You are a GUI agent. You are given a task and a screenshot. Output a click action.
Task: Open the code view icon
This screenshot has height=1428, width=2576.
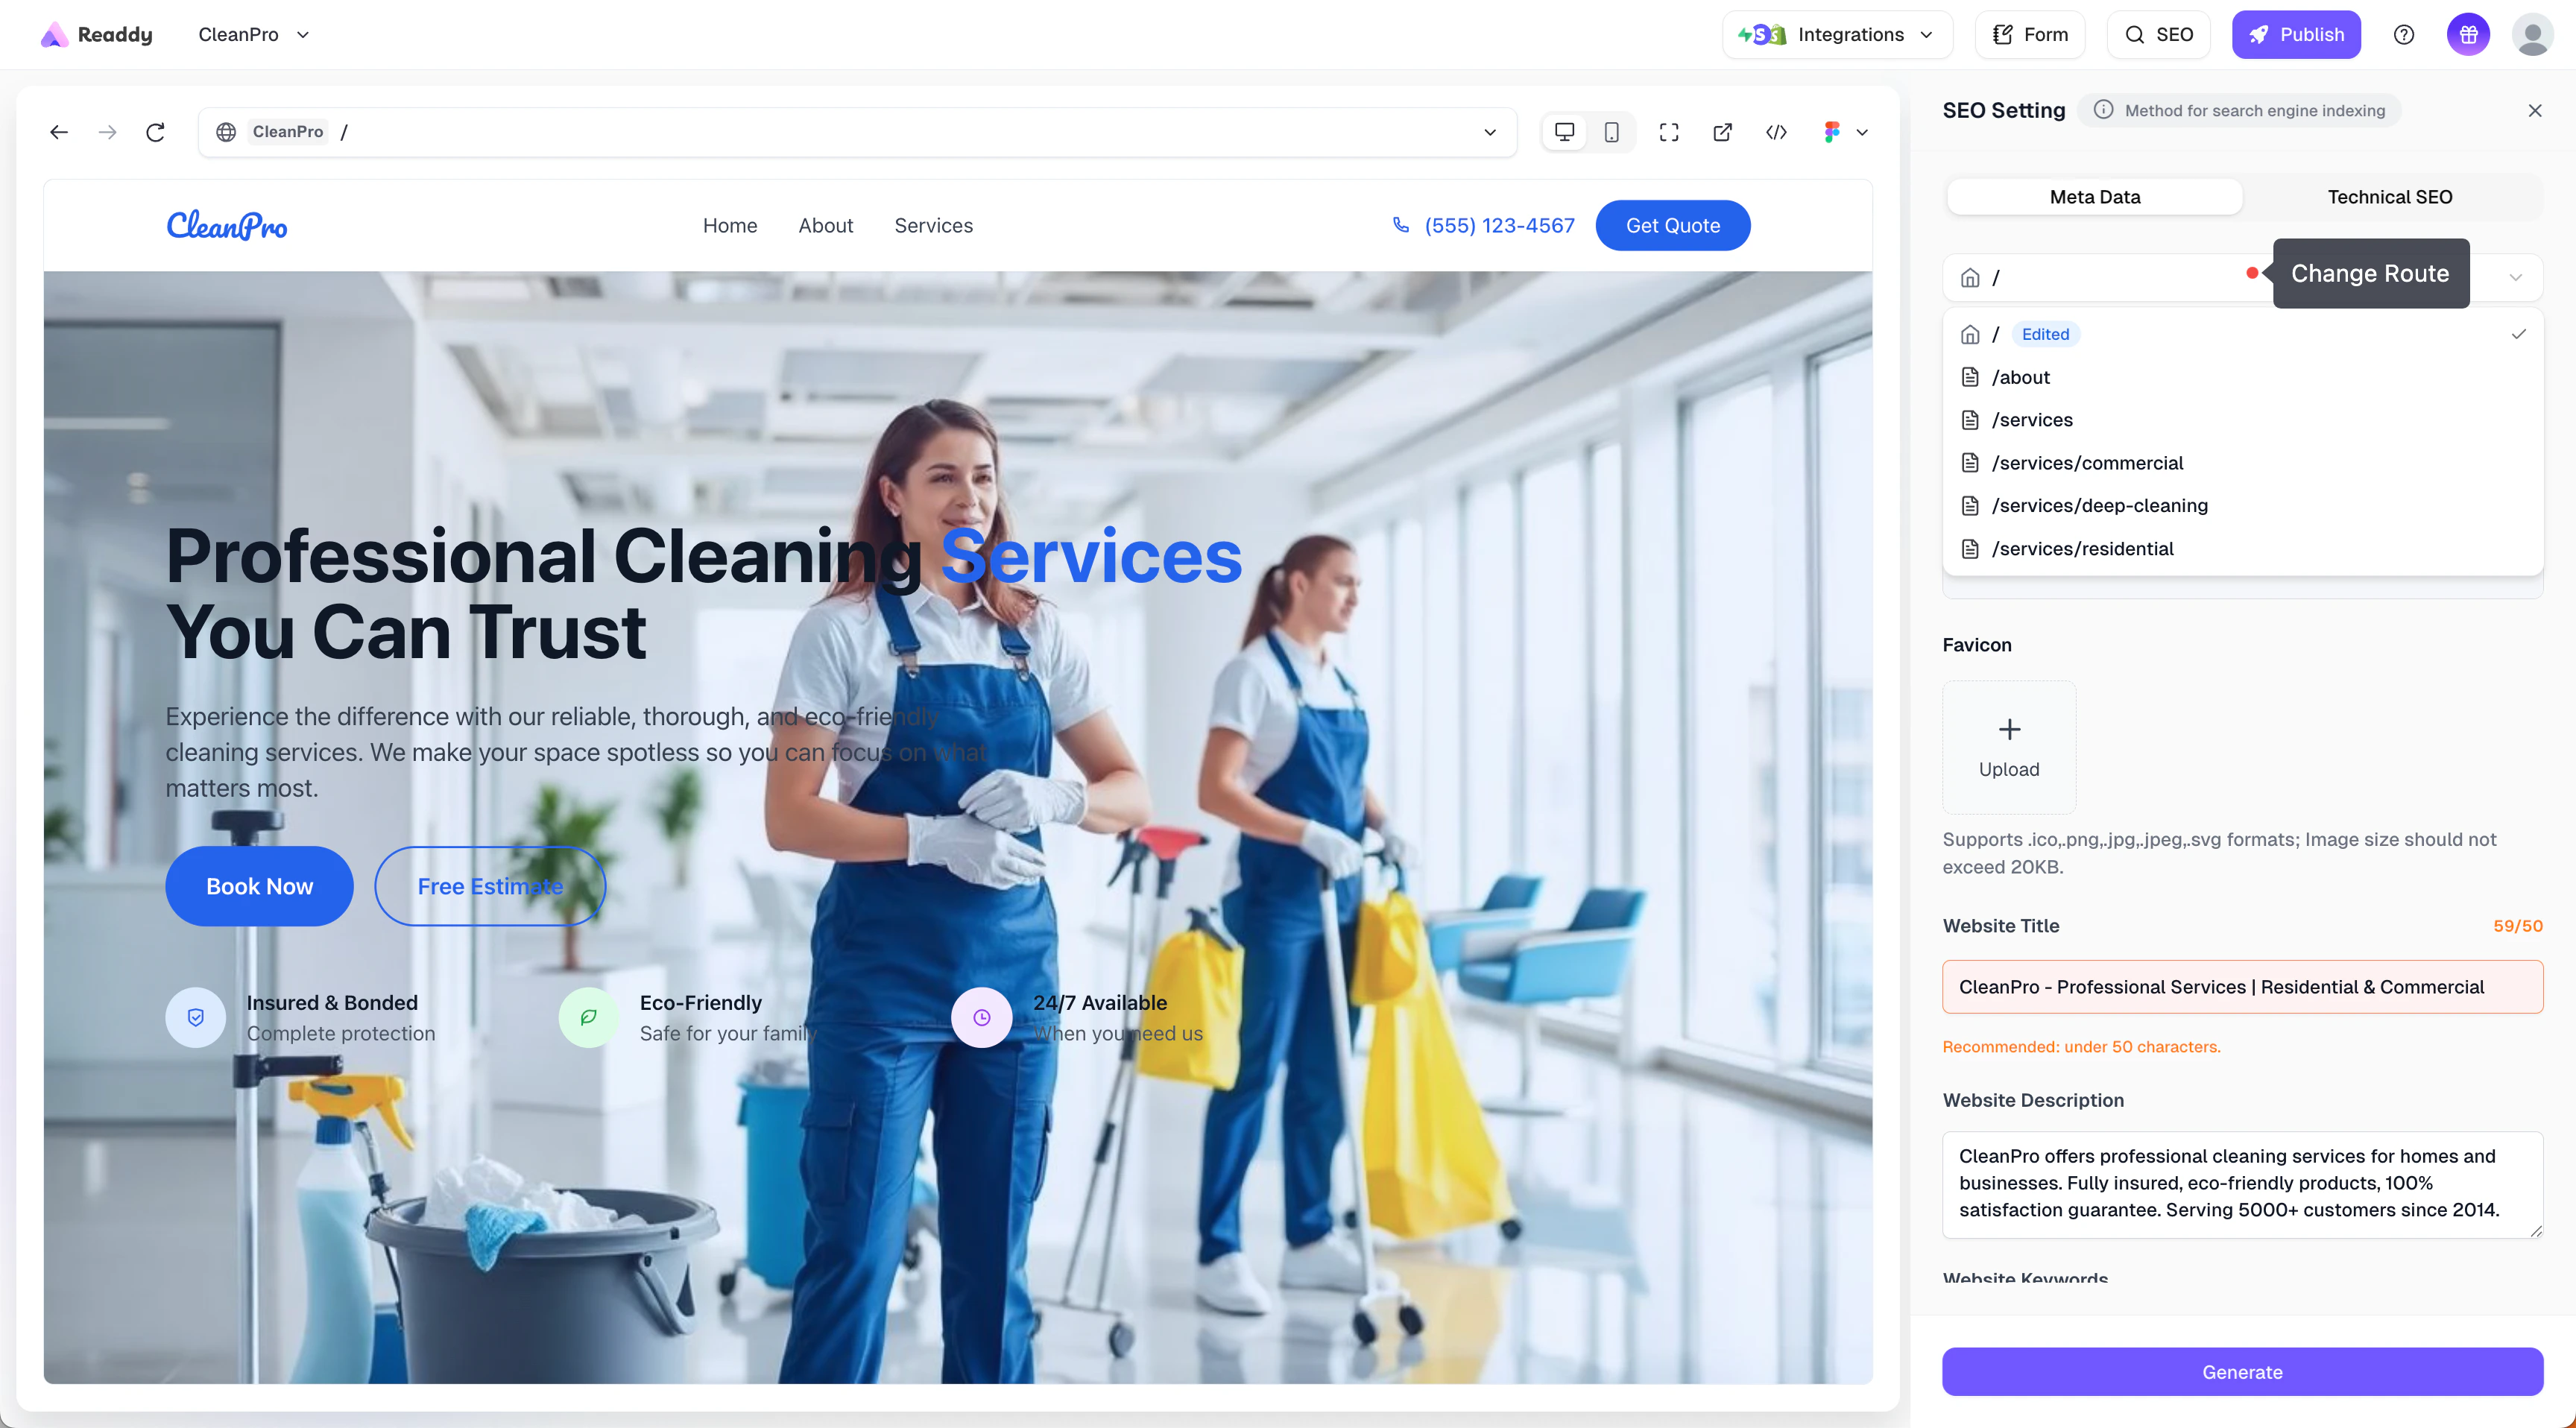[x=1776, y=132]
